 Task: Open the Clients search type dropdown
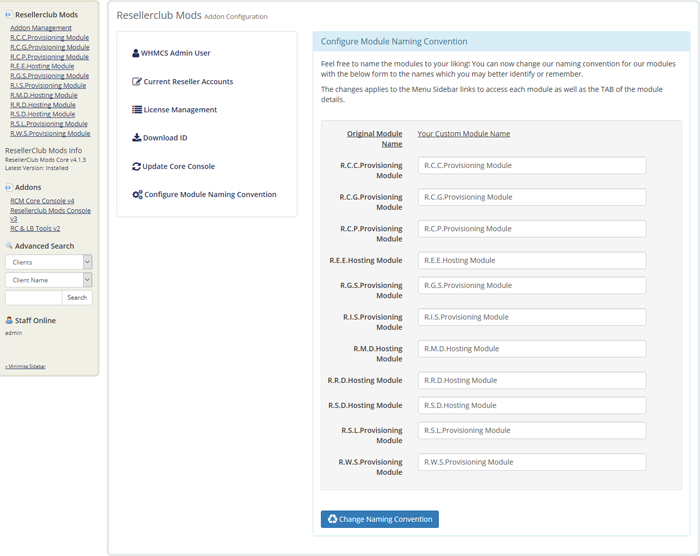49,262
